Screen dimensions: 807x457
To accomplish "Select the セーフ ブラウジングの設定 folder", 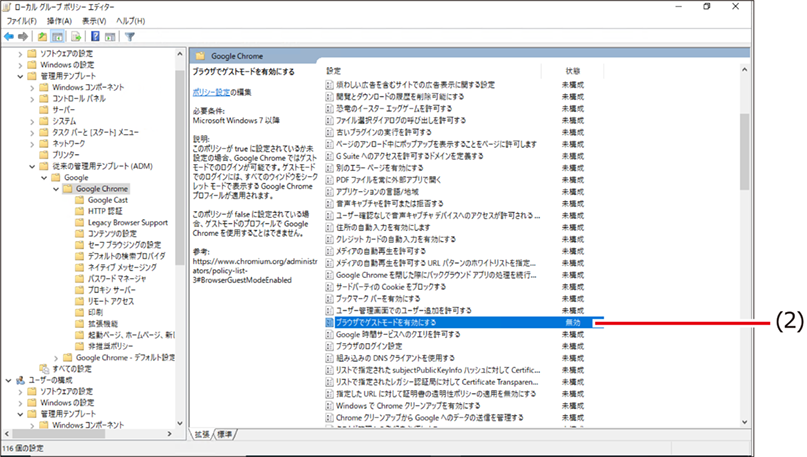I will click(124, 245).
